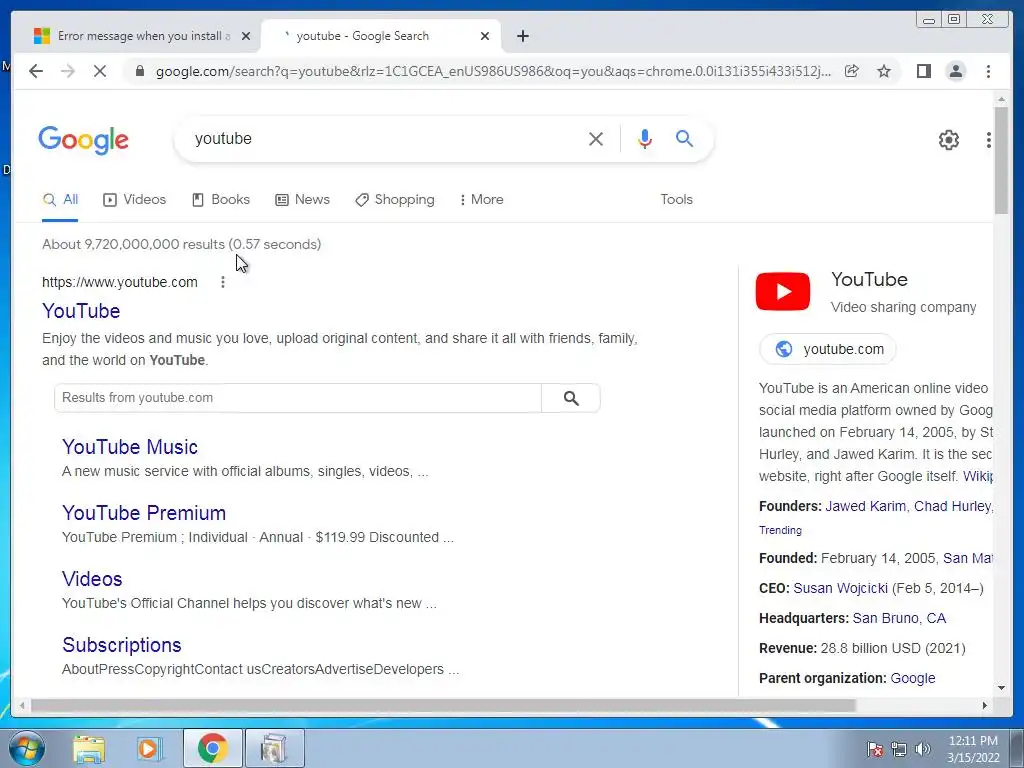Screen dimensions: 1024x768
Task: Share this page via address bar icon
Action: (x=852, y=71)
